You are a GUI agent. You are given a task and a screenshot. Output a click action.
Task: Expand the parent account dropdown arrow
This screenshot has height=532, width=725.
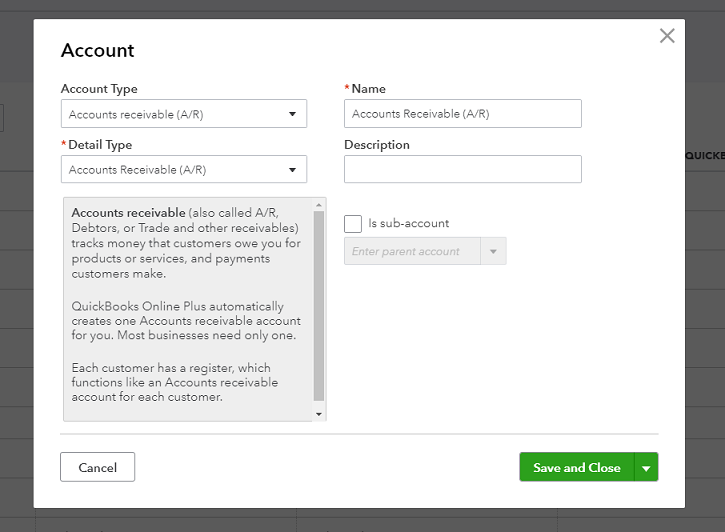(493, 251)
